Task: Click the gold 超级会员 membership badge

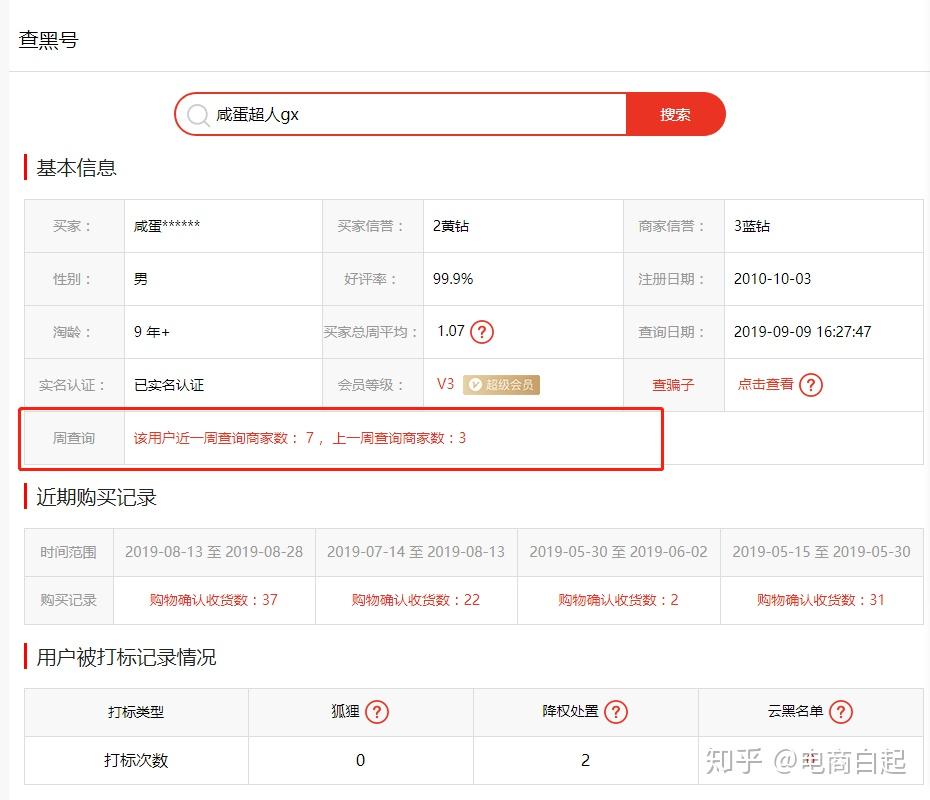Action: [500, 384]
